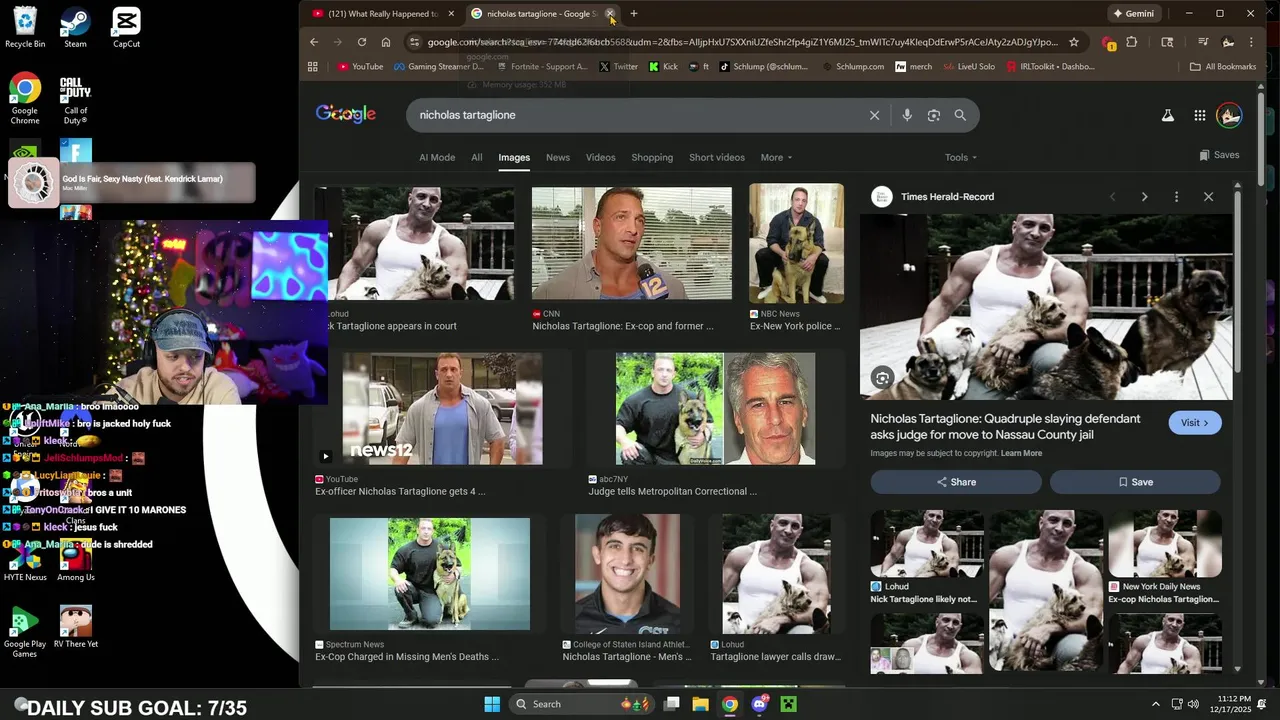Open the Kick bookmark

pyautogui.click(x=663, y=67)
